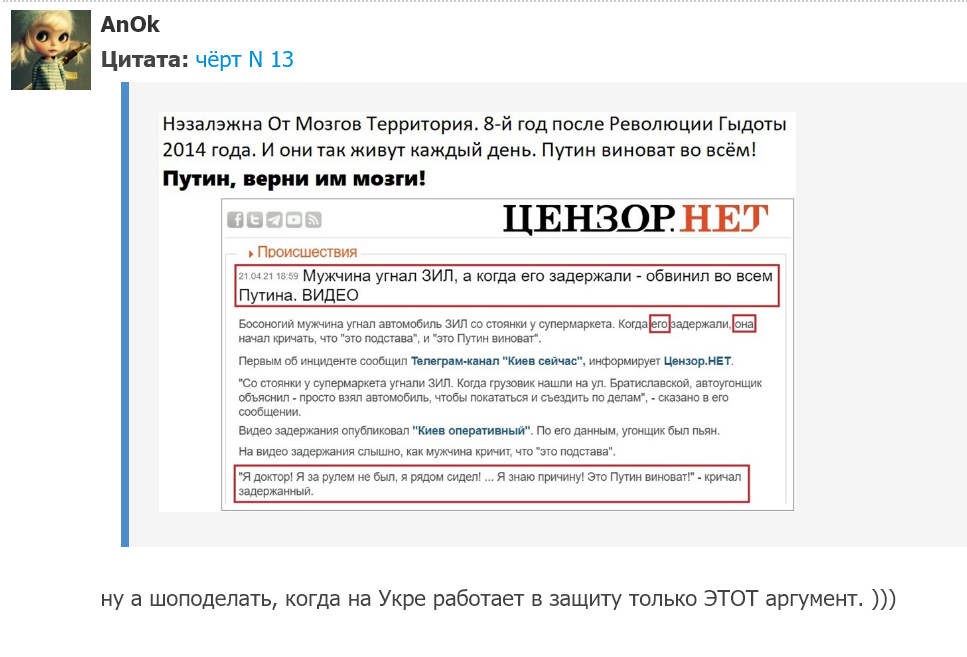Image resolution: width=967 pixels, height=657 pixels.
Task: Click the YouTube icon in header
Action: [294, 220]
